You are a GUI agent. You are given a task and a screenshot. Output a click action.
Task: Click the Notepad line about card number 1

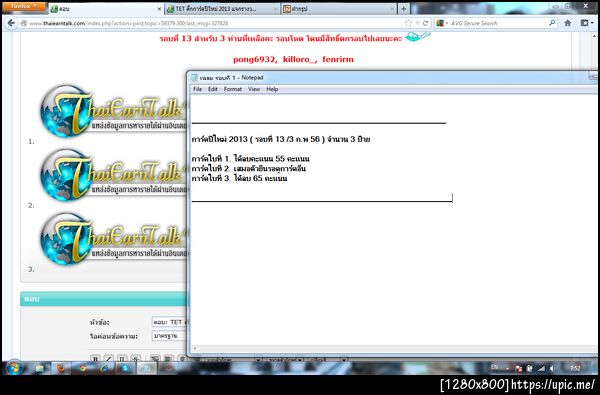(x=251, y=159)
